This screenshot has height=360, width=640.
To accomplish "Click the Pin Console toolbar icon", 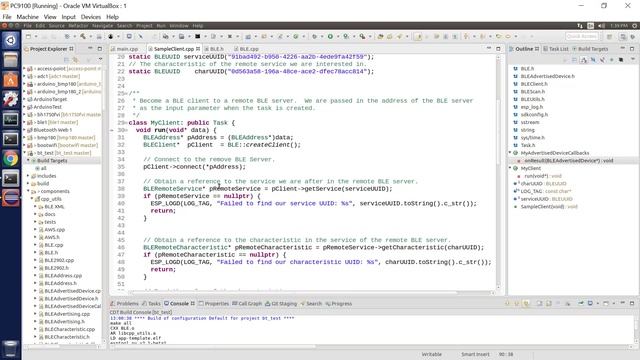I will (x=581, y=303).
